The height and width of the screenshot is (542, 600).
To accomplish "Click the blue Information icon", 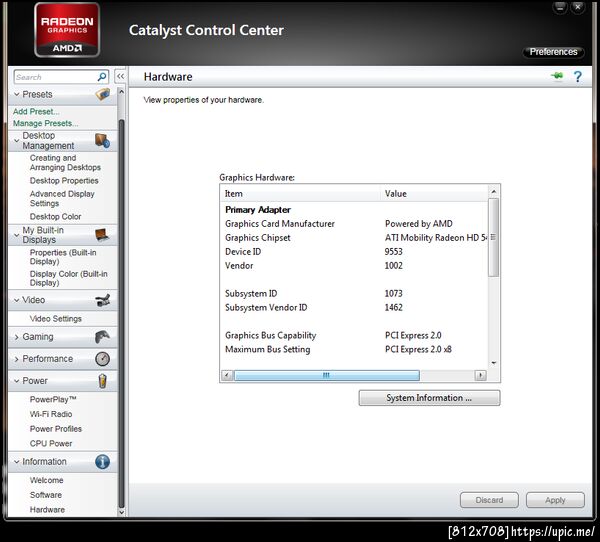I will tap(102, 462).
